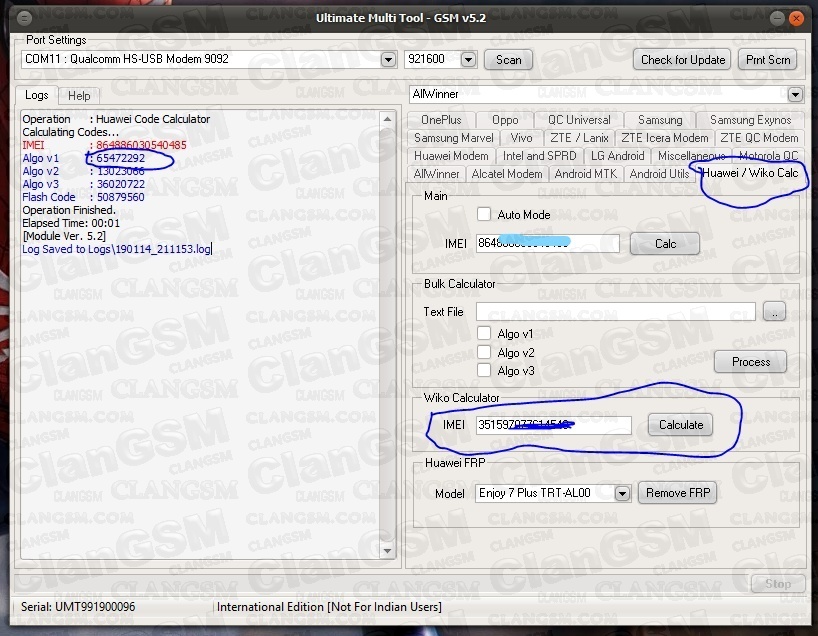The image size is (818, 636).
Task: Tick the Algo v2 bulk checkbox
Action: 484,352
